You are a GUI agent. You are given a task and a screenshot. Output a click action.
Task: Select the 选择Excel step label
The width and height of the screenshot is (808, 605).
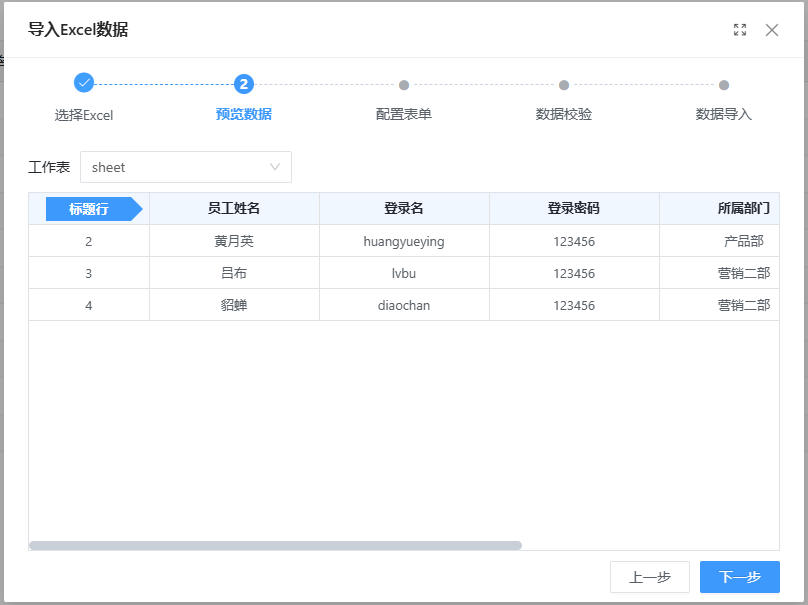pos(84,115)
